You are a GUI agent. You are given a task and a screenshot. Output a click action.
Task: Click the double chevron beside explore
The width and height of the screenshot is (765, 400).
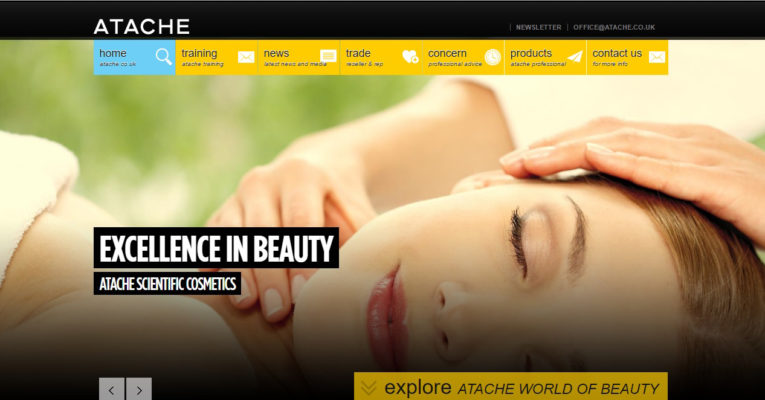368,388
